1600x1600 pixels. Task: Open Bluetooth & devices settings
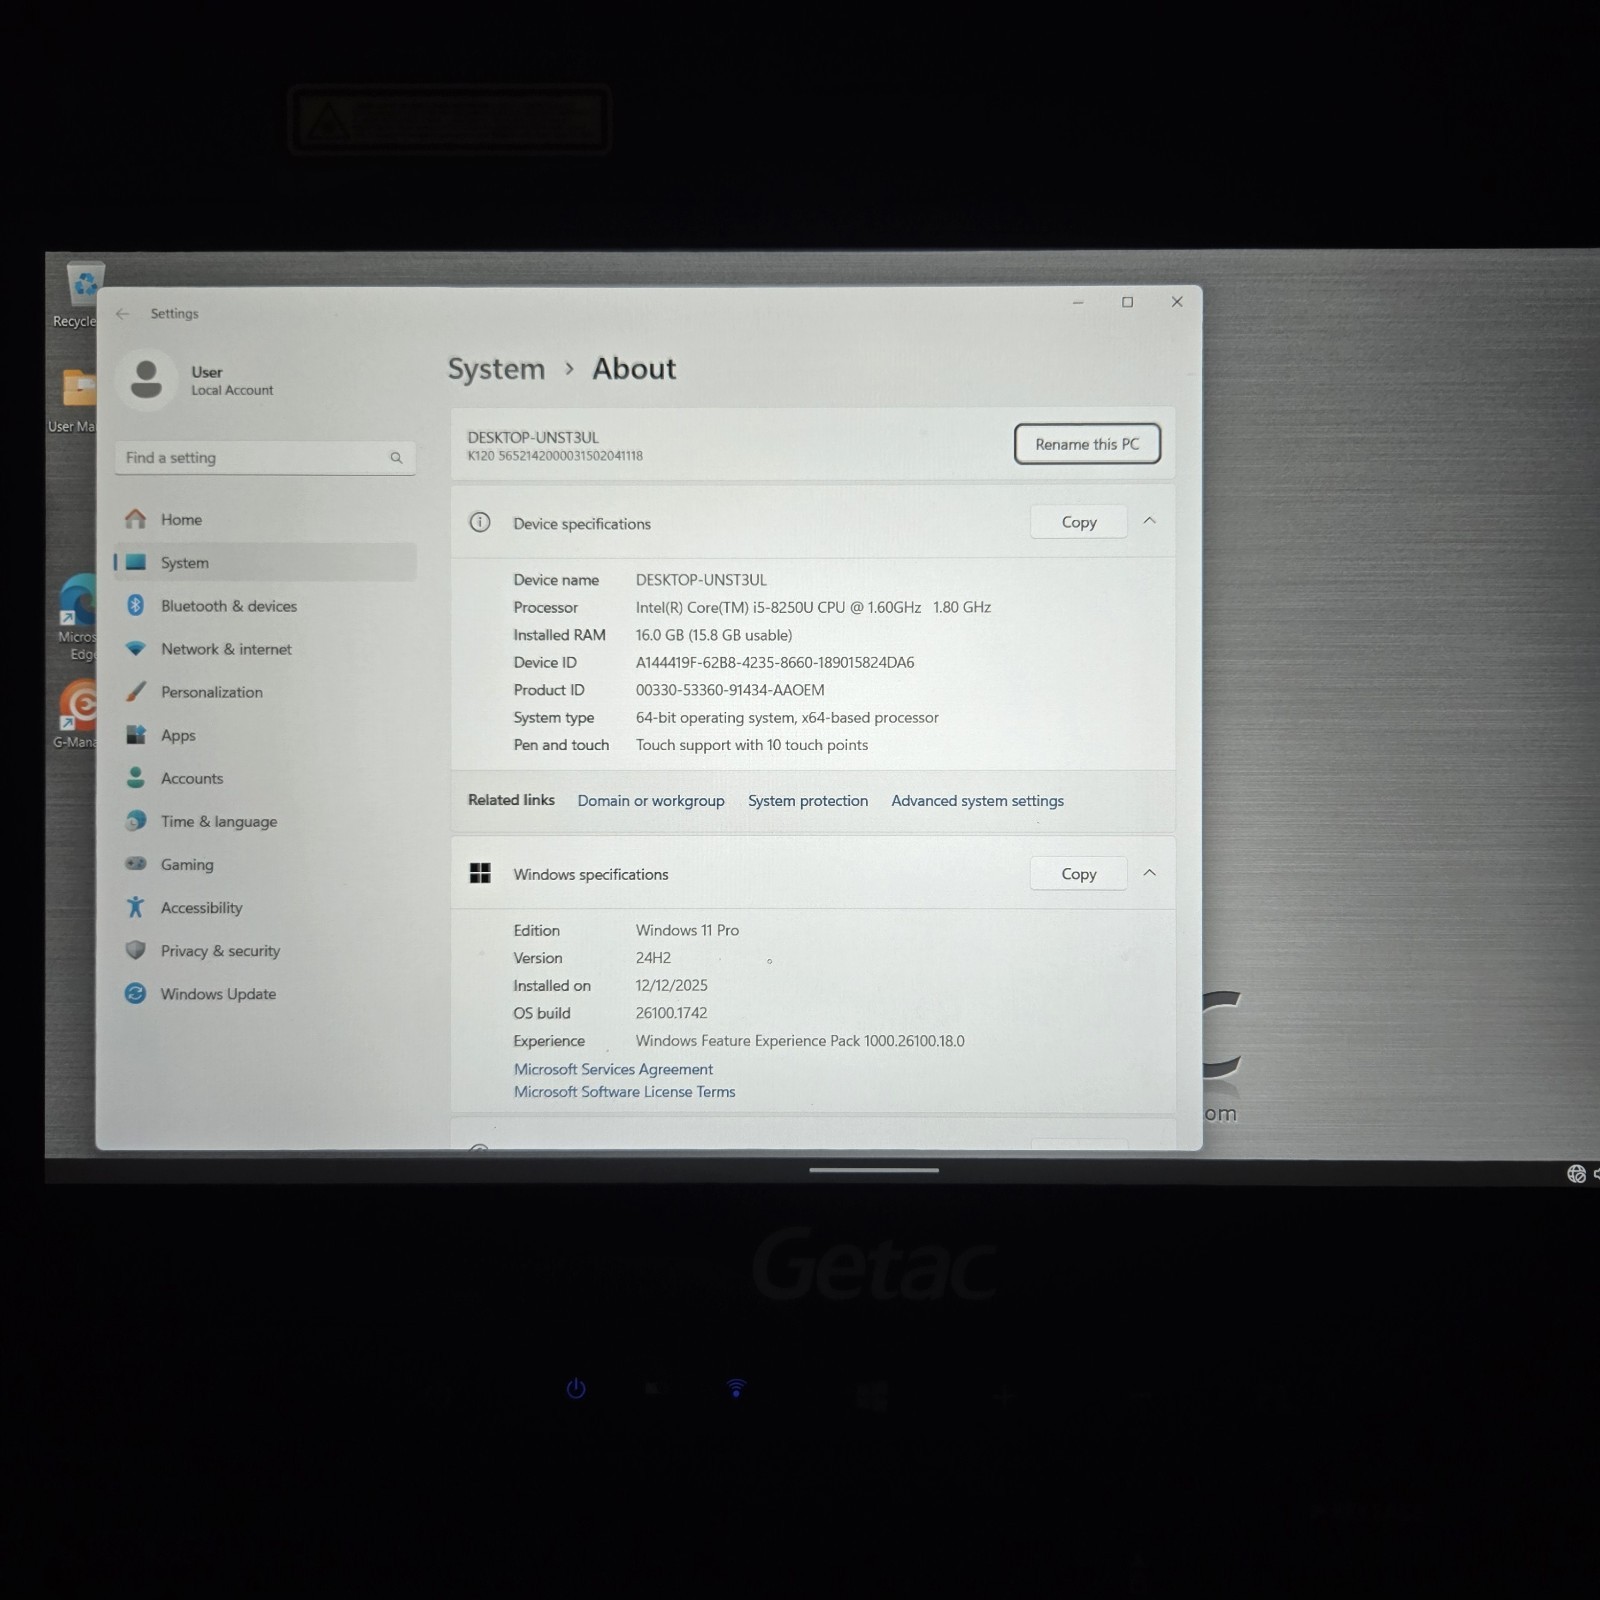265,606
